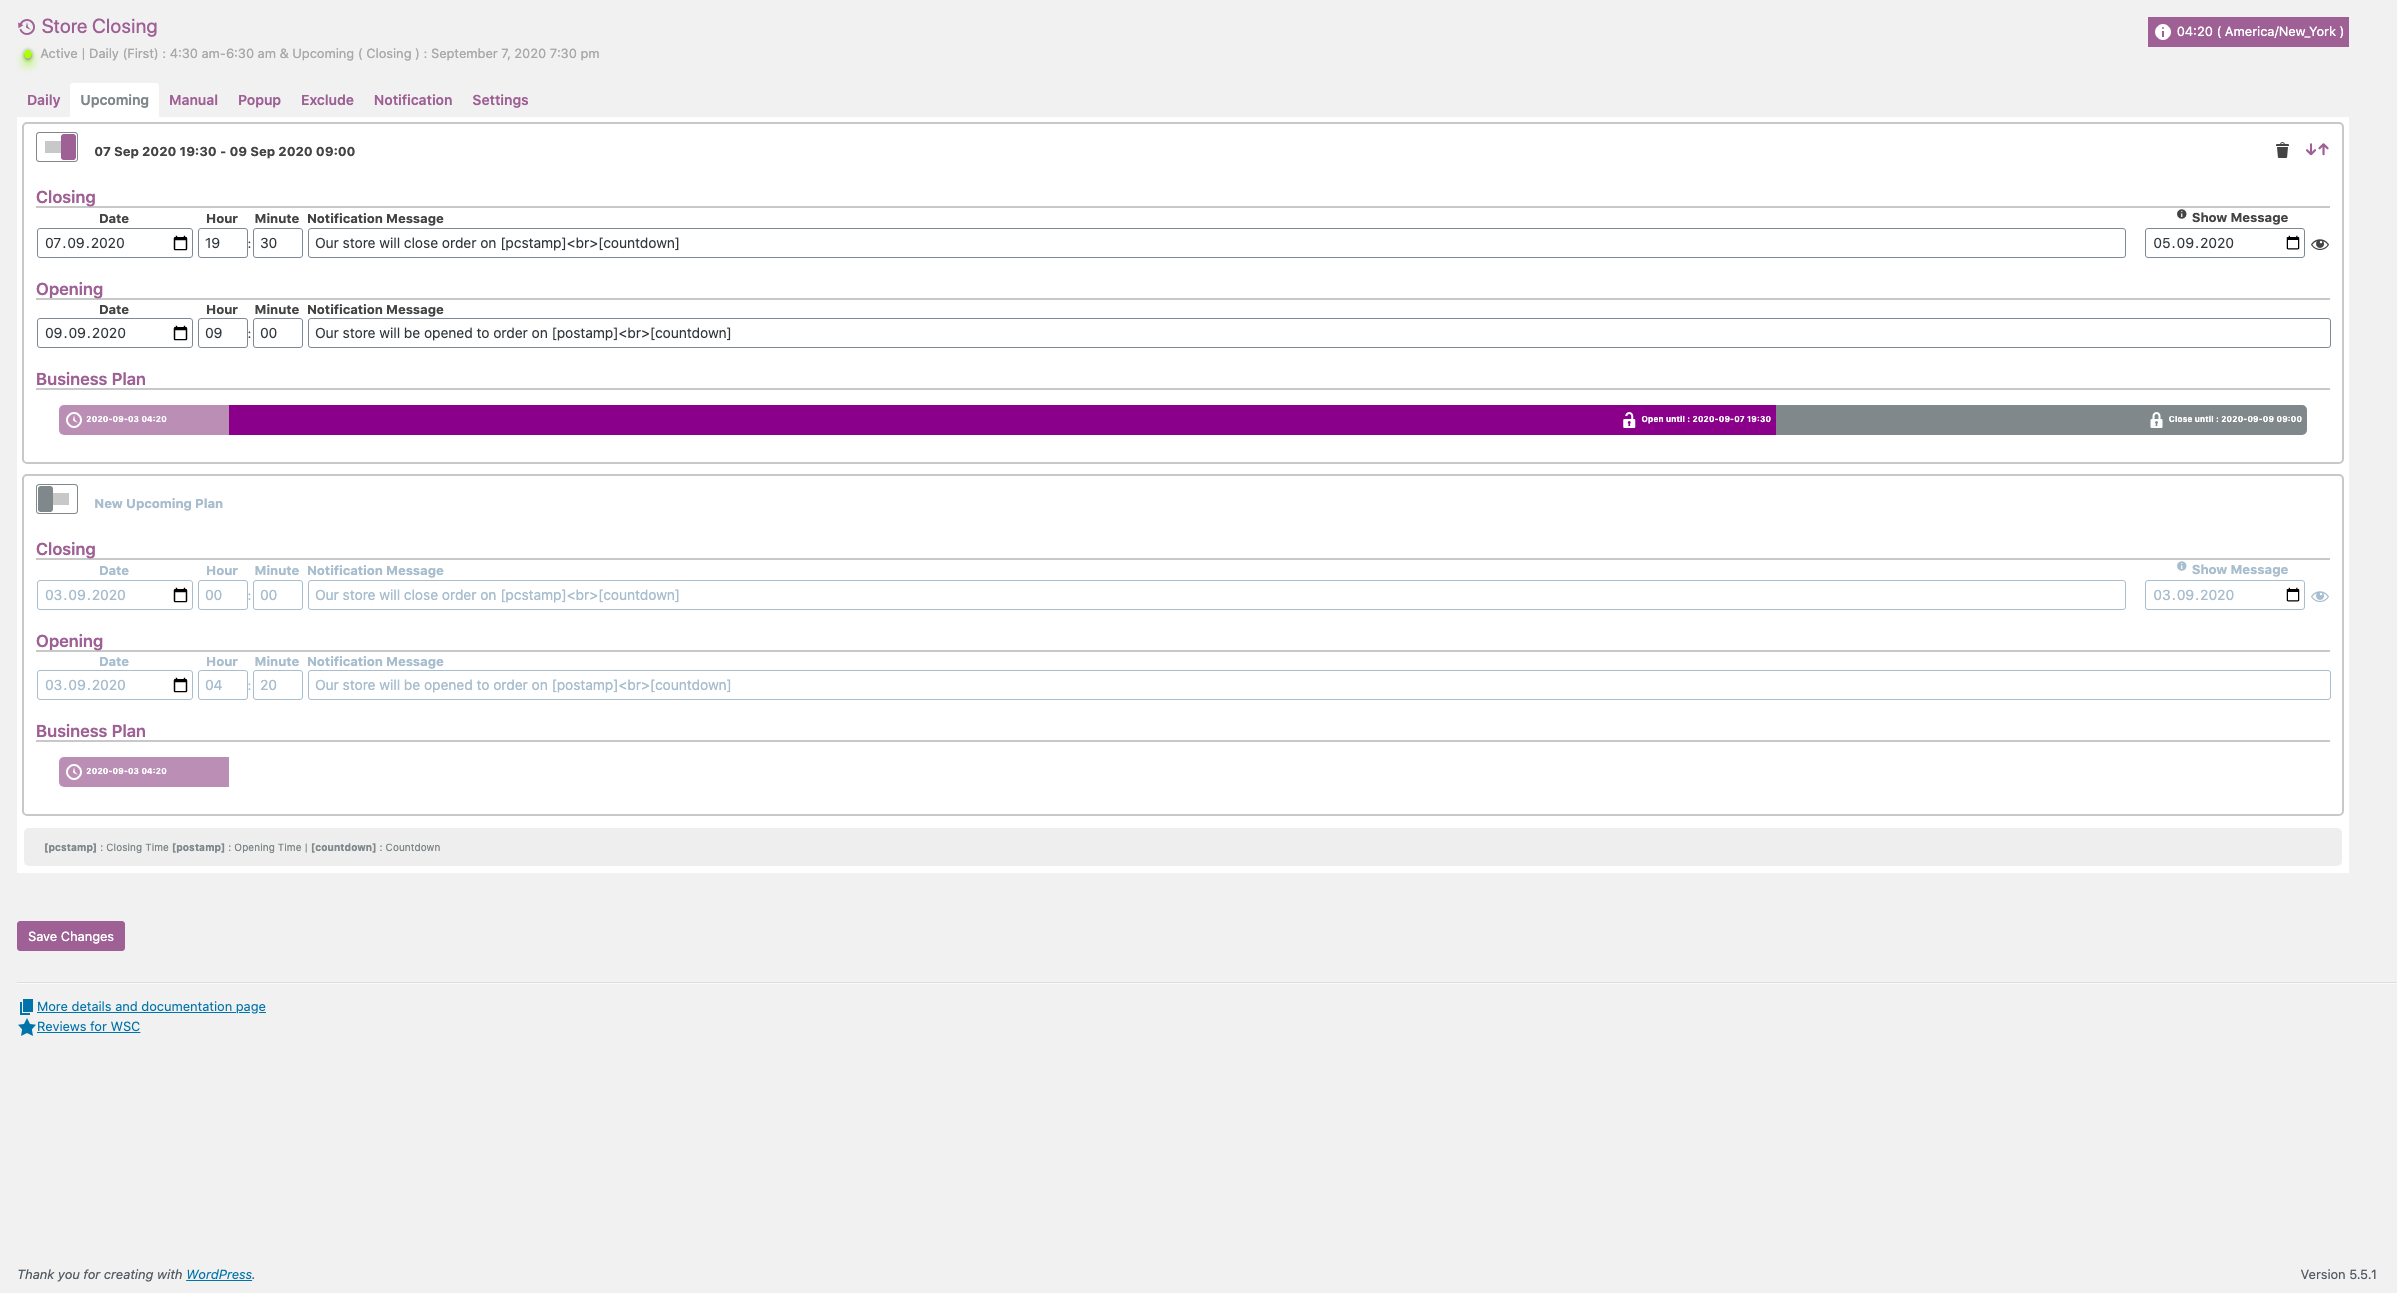Disable the 07 Sep 2020 plan toggle
This screenshot has width=2397, height=1293.
tap(57, 147)
